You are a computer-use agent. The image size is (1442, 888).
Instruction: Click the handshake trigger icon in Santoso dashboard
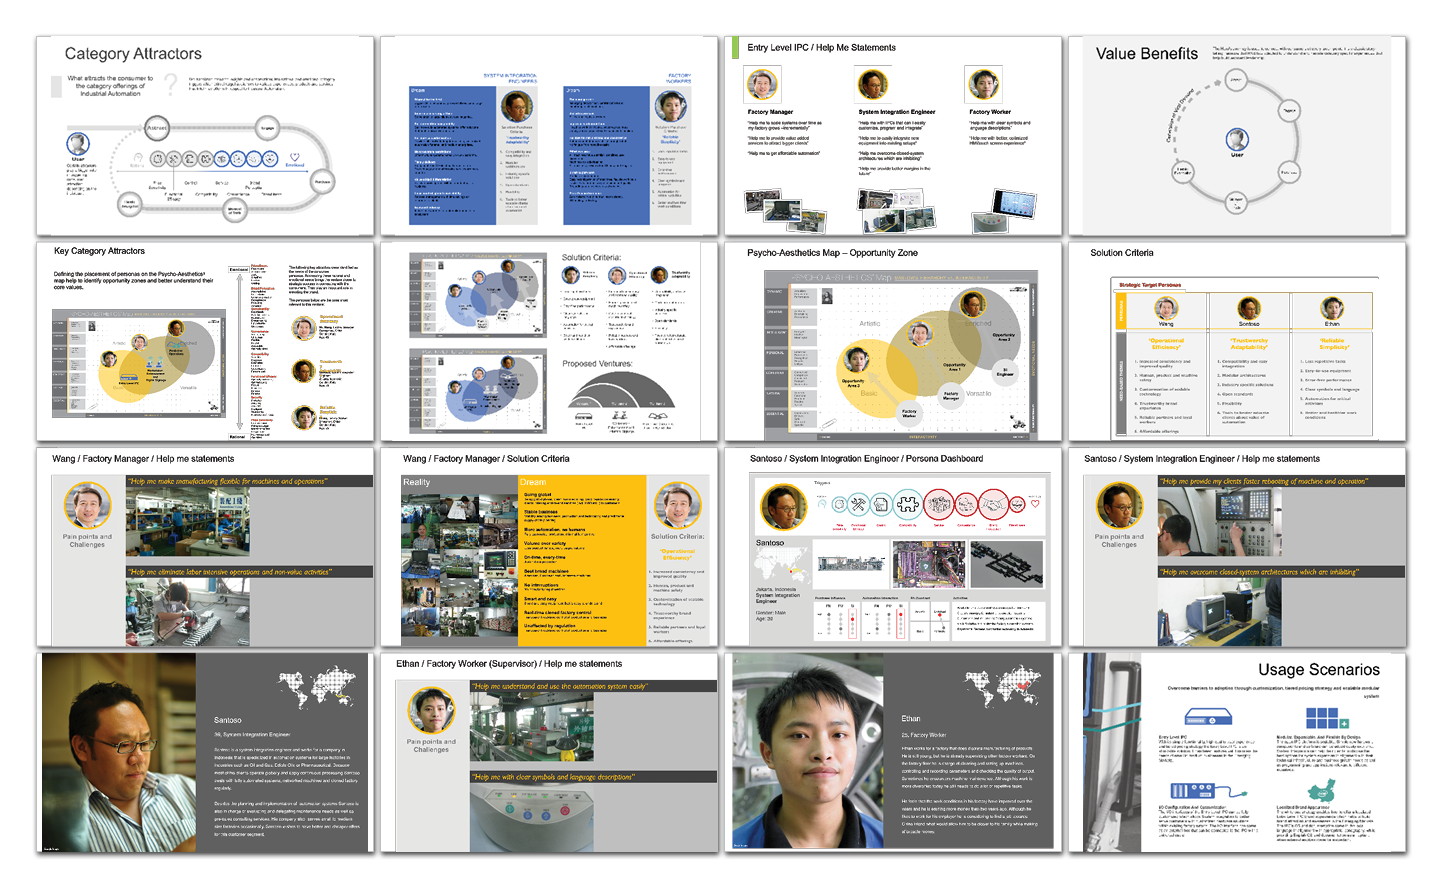[994, 504]
